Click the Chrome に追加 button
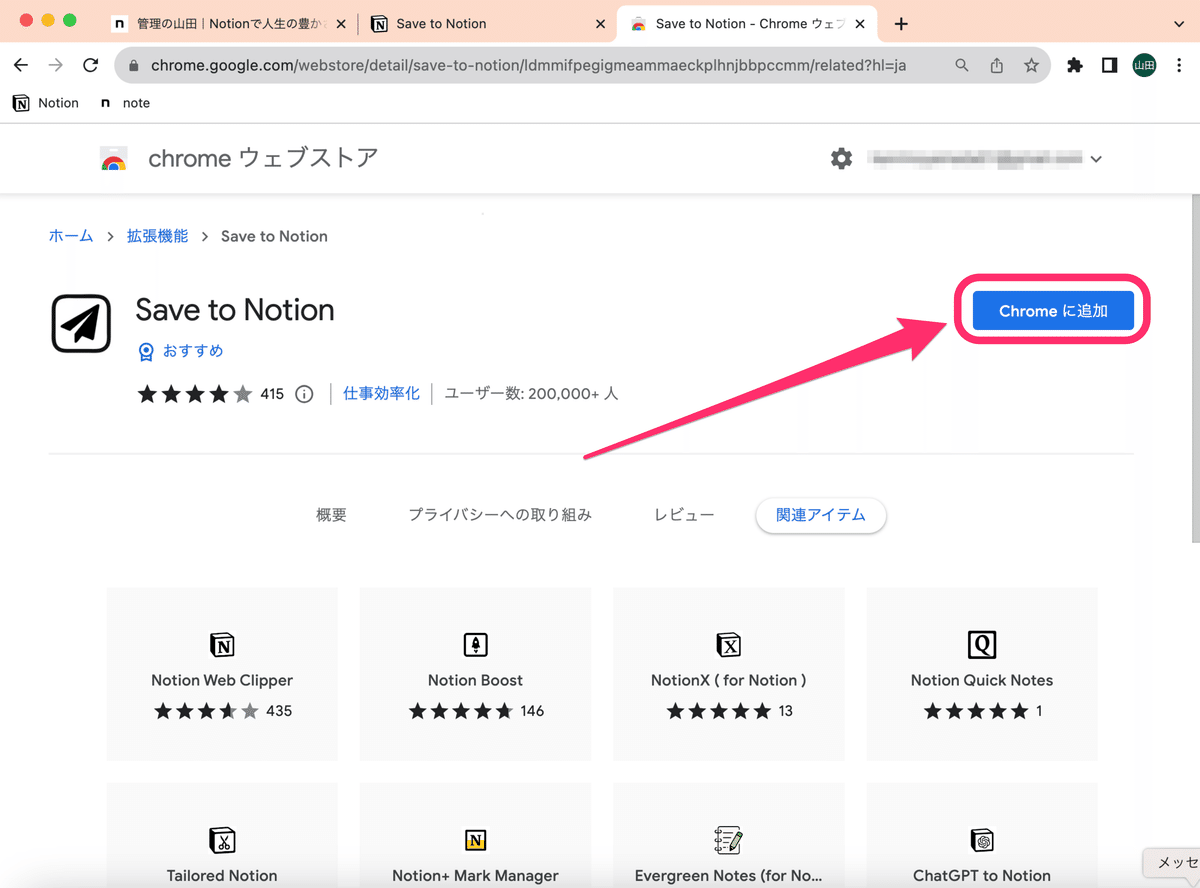 [1052, 310]
